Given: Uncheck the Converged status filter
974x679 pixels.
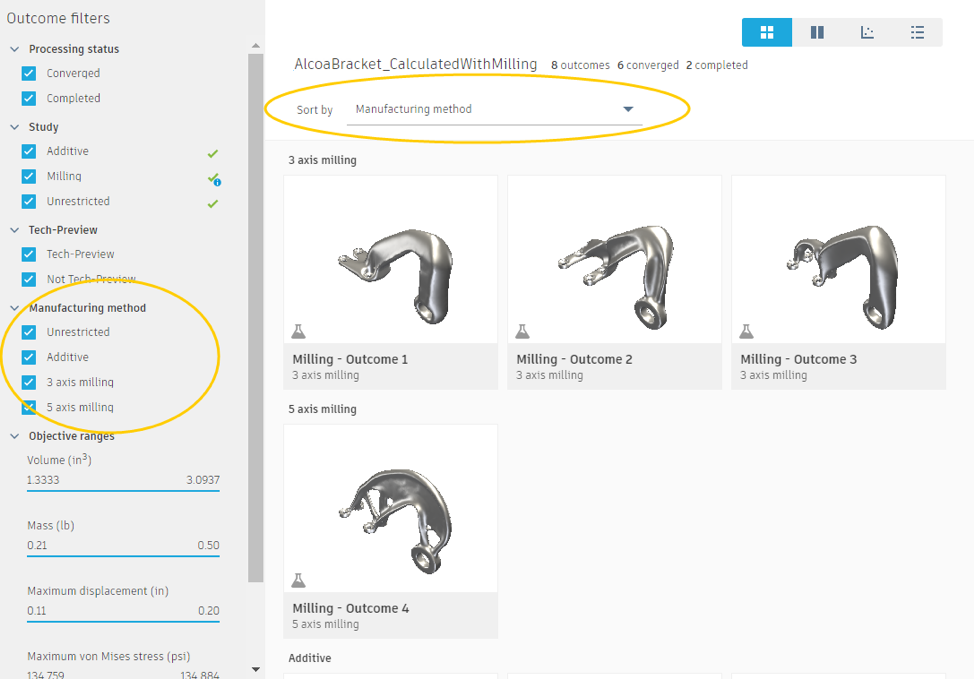Looking at the screenshot, I should click(x=29, y=73).
